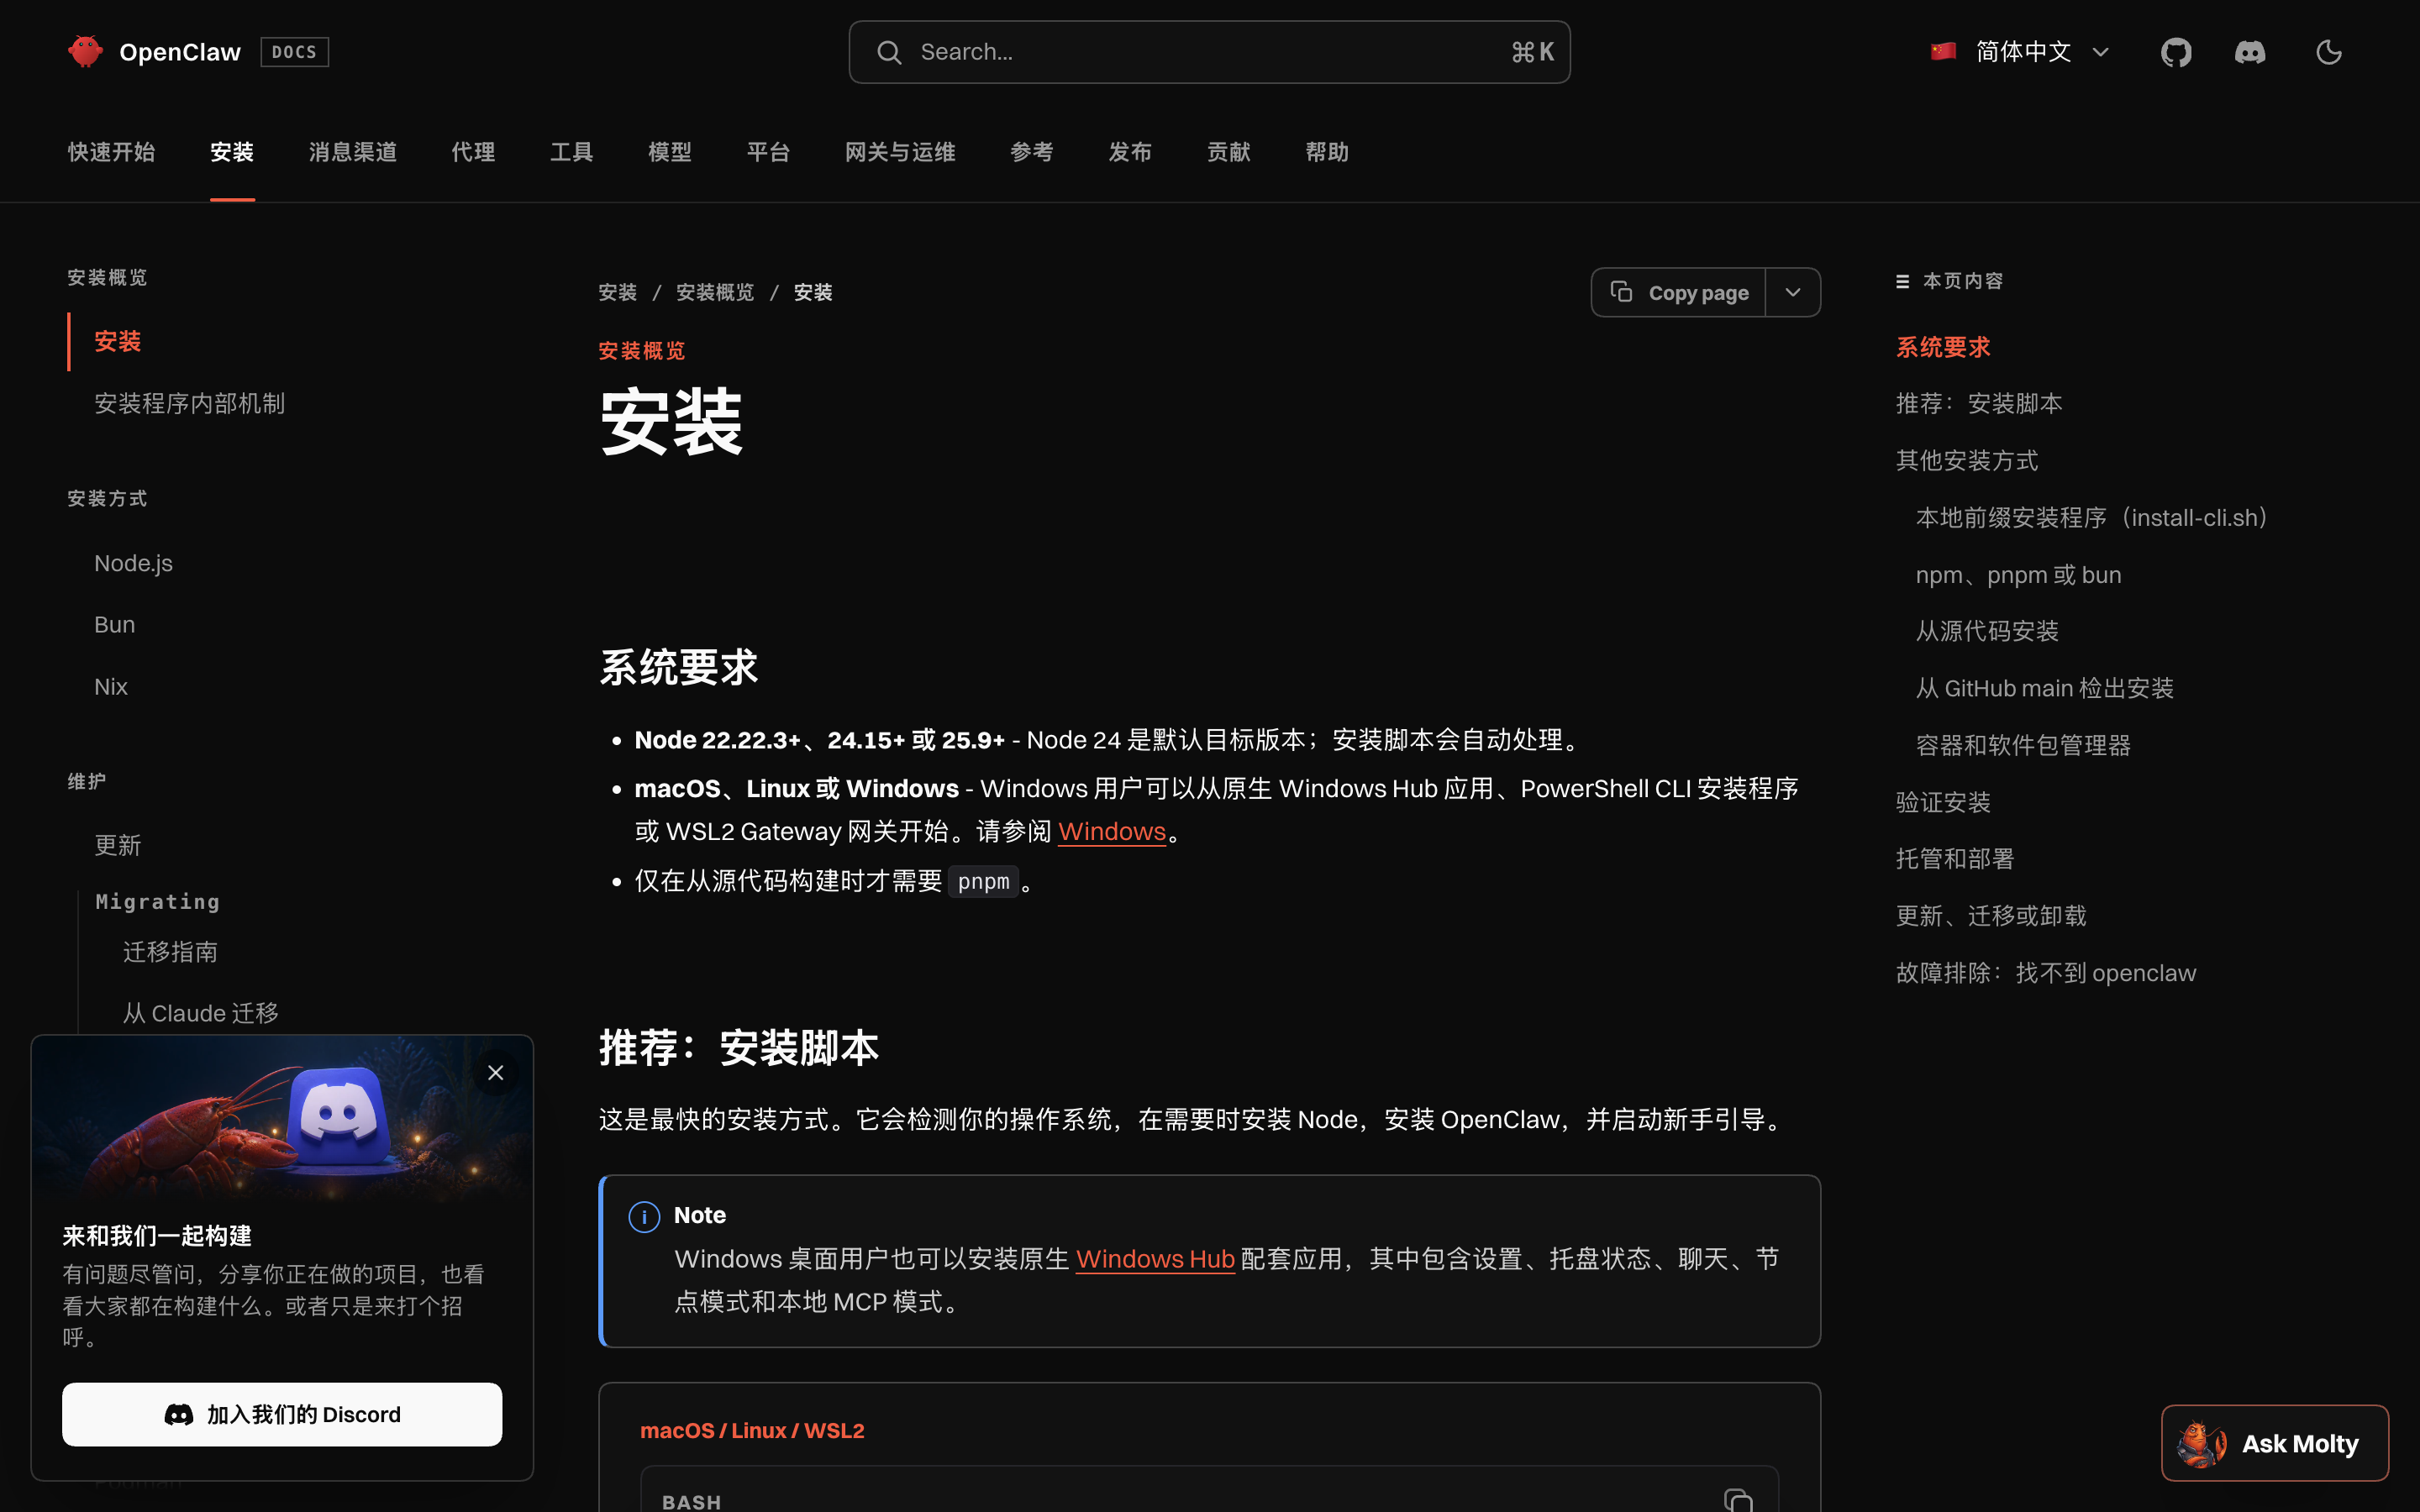
Task: Open the 代理 tab
Action: click(x=473, y=152)
